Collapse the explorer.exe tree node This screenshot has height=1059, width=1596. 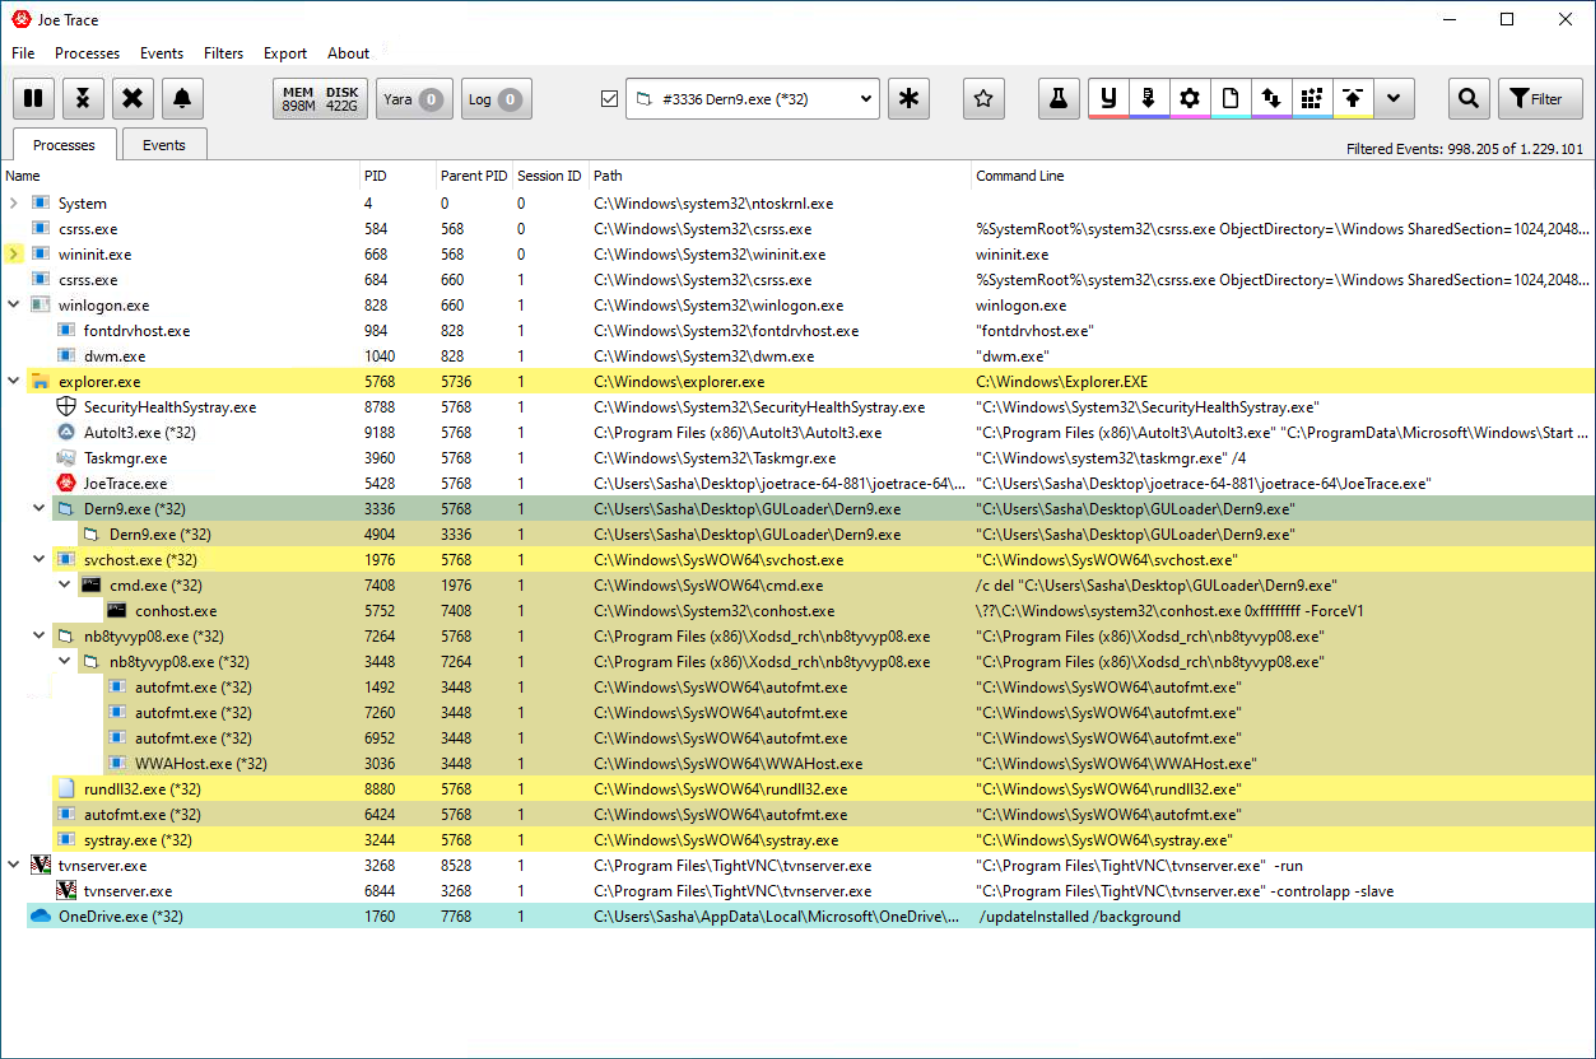14,381
